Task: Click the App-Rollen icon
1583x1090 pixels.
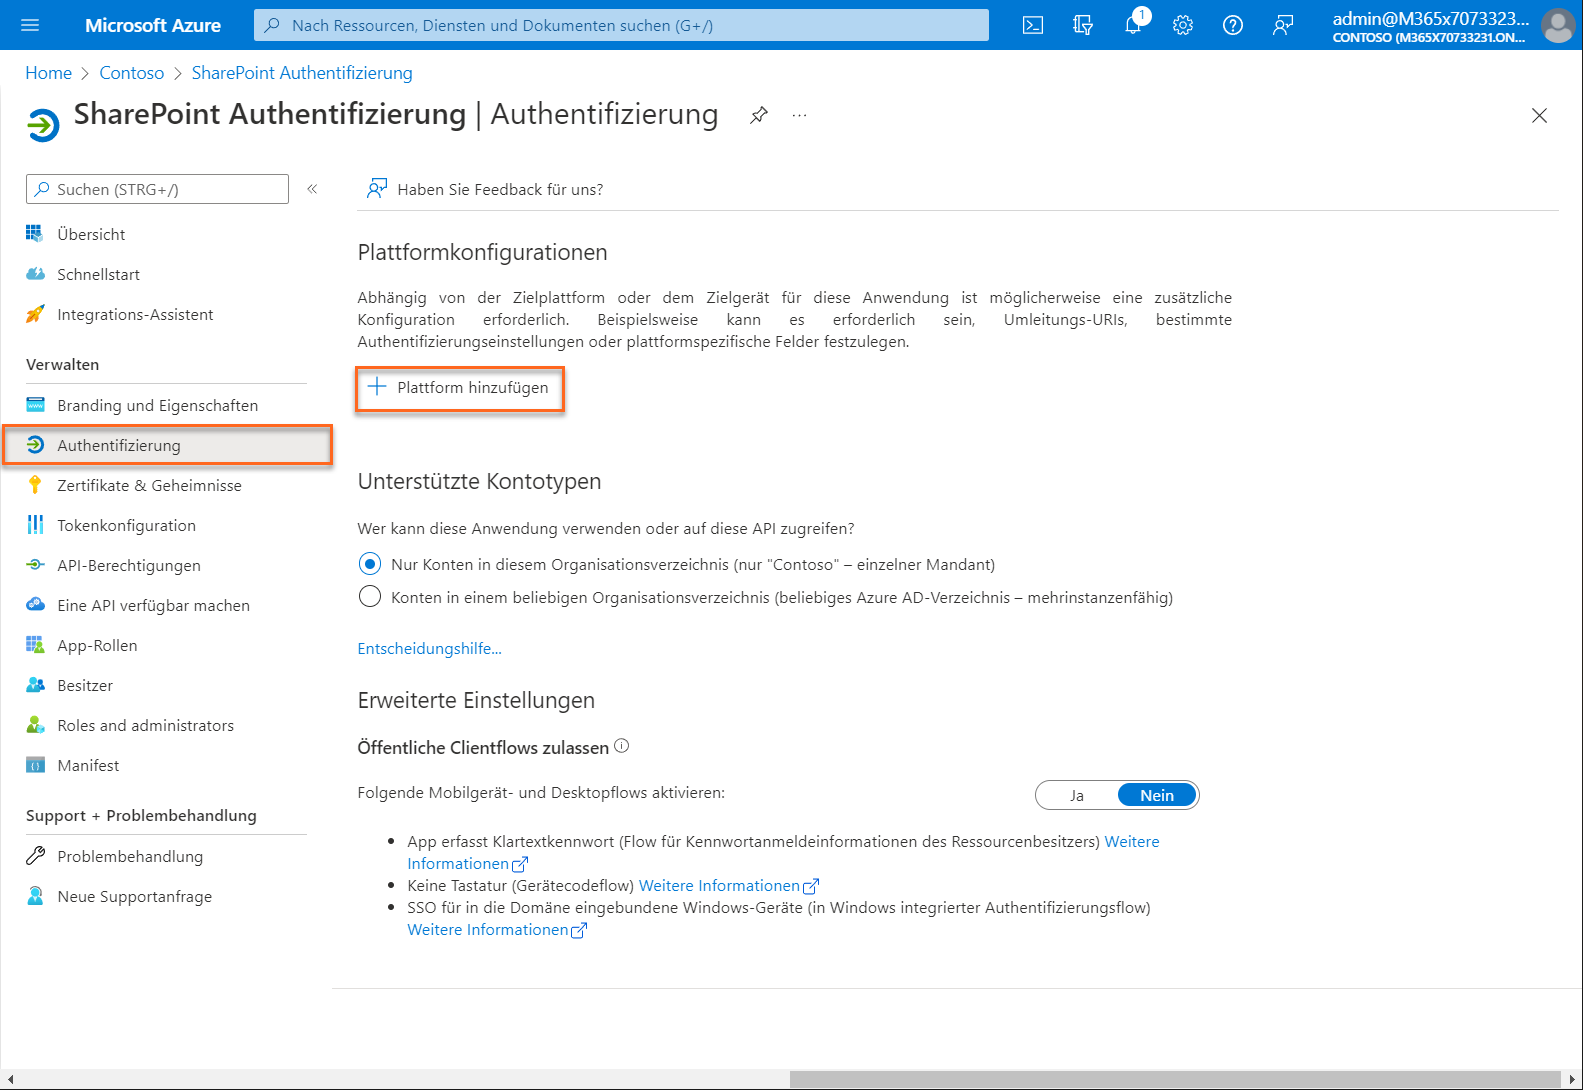Action: tap(35, 645)
